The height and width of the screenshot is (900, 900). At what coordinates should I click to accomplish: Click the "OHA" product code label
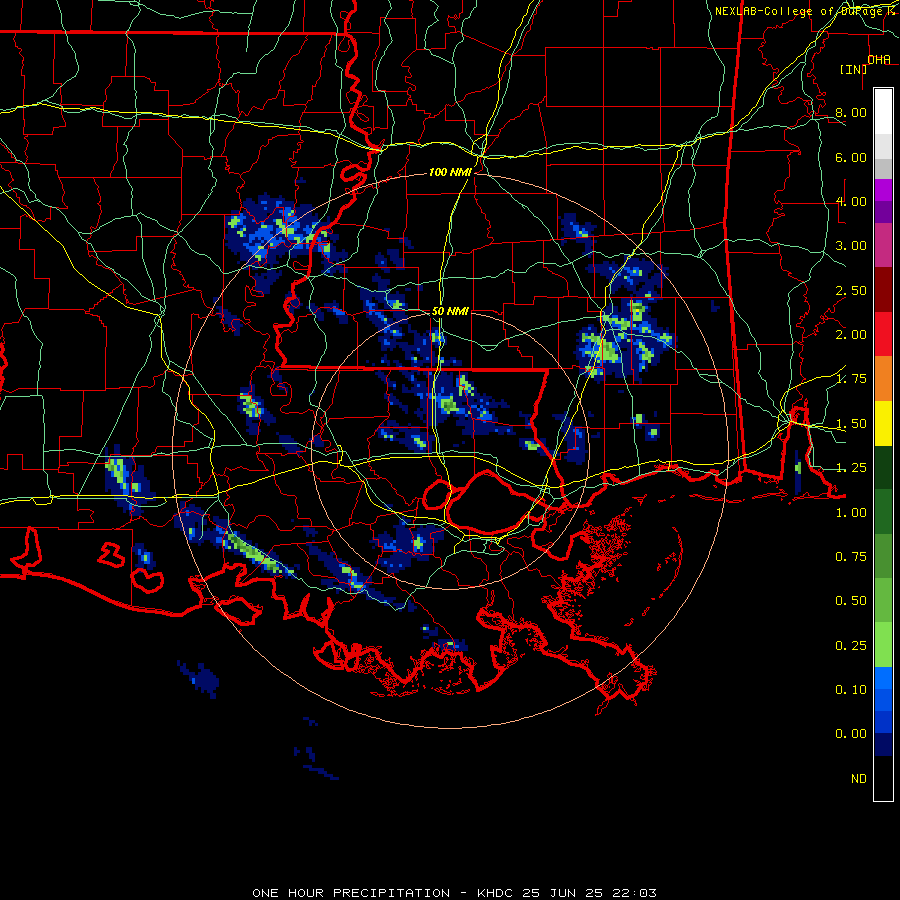click(879, 60)
